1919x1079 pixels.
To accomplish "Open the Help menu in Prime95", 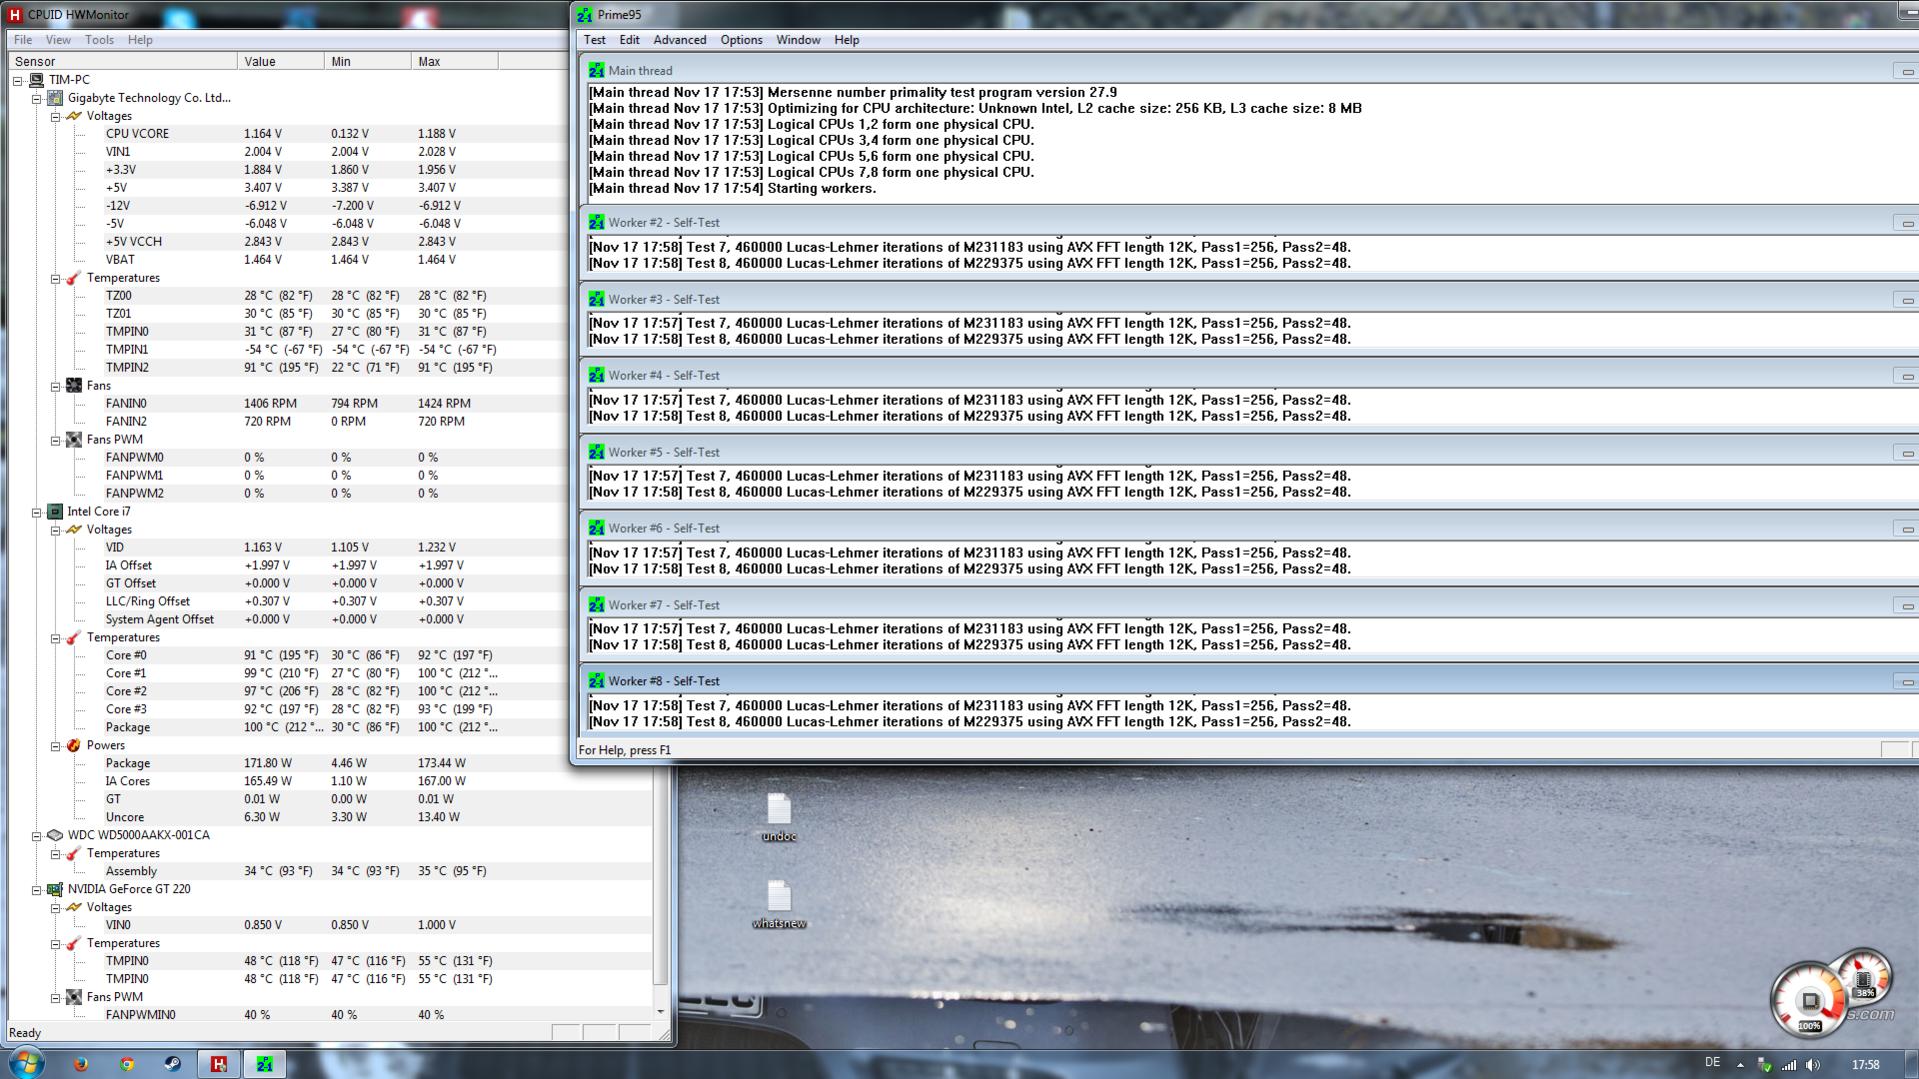I will pyautogui.click(x=847, y=40).
